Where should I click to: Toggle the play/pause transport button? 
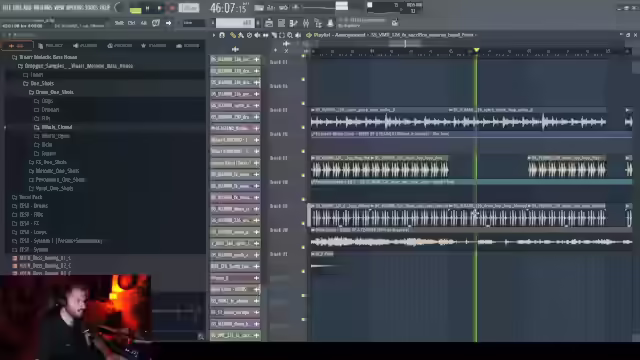pos(147,8)
